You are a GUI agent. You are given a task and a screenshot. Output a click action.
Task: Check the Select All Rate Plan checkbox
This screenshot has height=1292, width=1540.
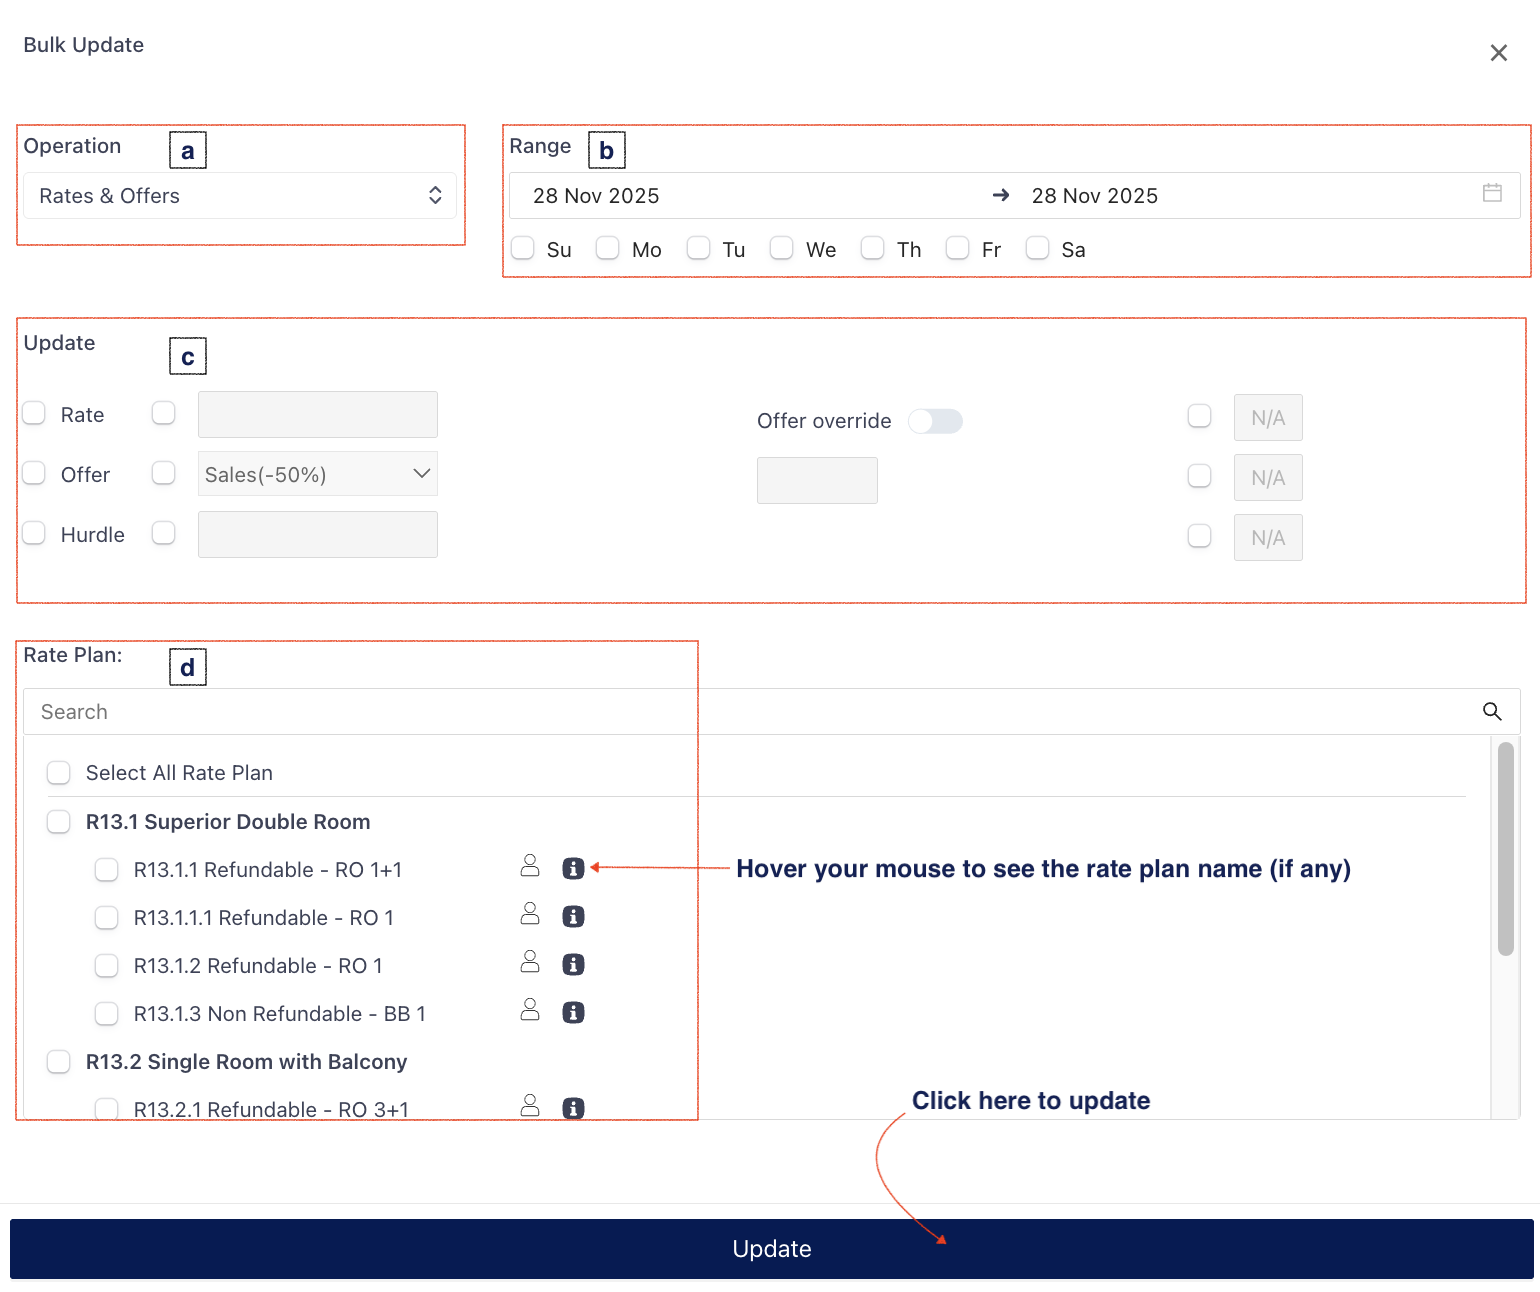tap(59, 773)
